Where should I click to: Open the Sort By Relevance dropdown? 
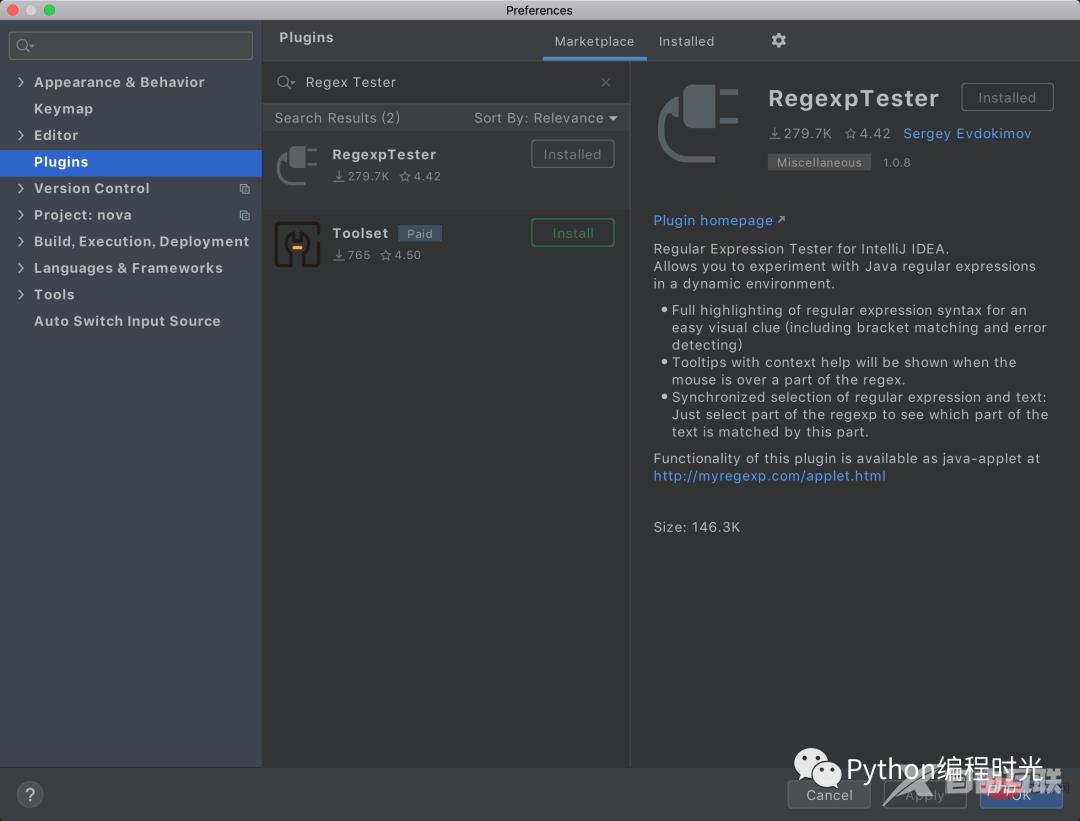pyautogui.click(x=545, y=117)
